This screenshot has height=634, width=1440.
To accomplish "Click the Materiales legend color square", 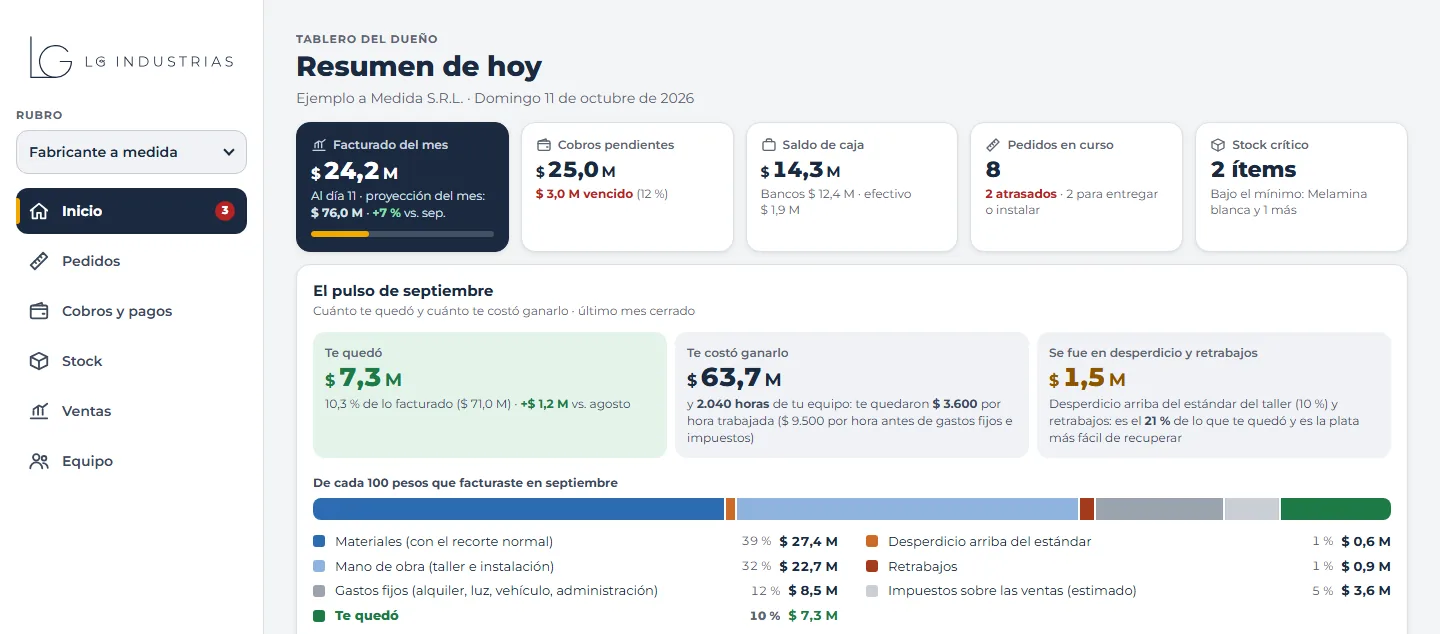I will 319,541.
